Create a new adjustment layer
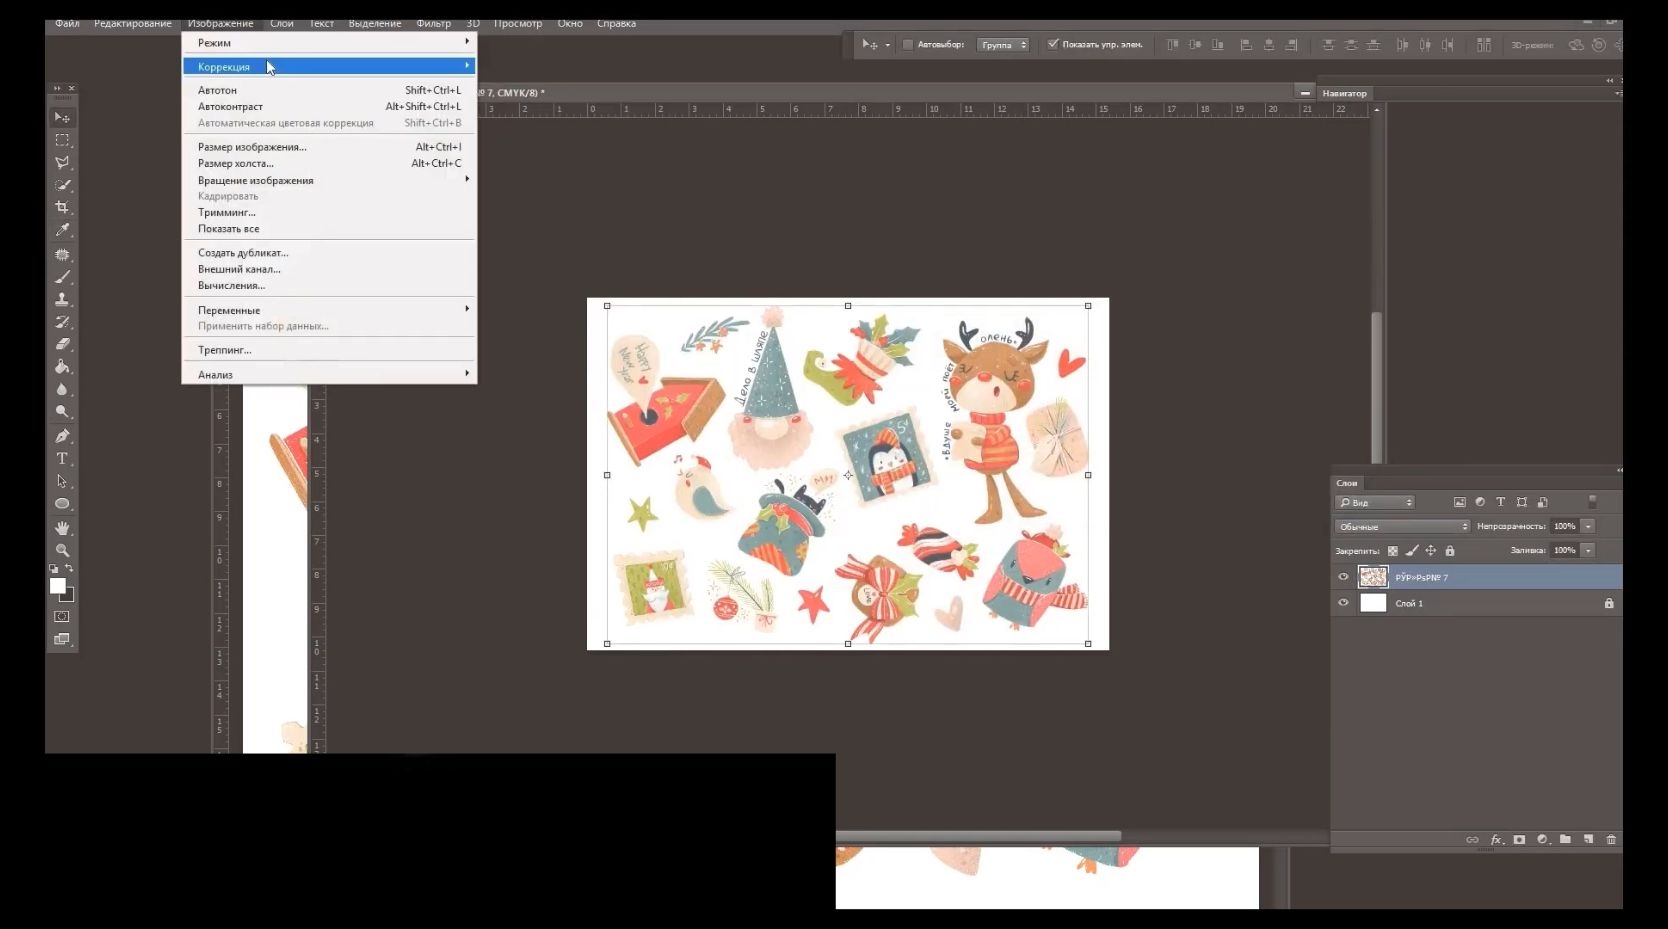 coord(1542,840)
